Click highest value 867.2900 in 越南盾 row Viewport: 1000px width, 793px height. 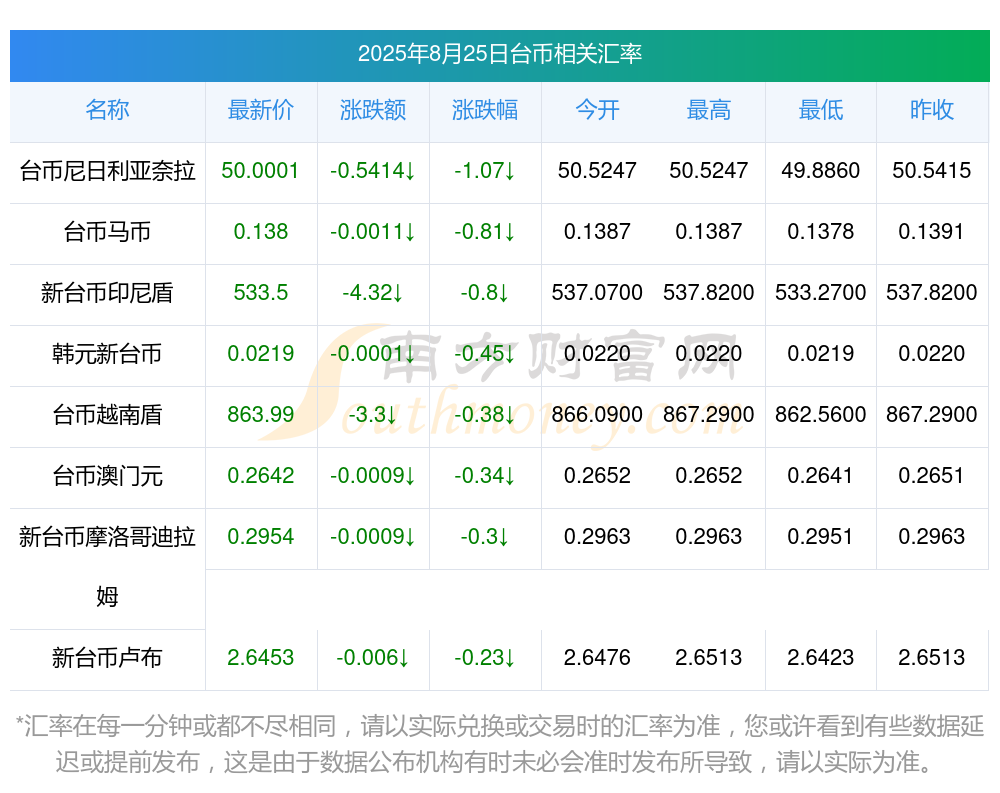point(709,415)
